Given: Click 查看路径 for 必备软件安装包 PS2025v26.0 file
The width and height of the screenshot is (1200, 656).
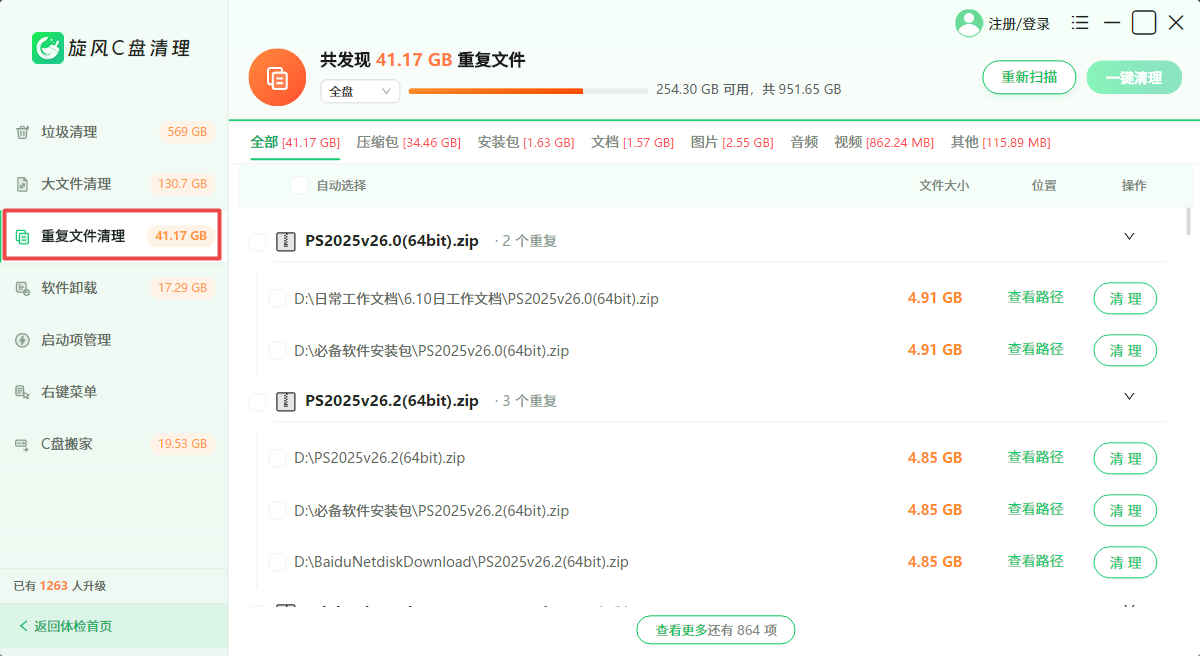Looking at the screenshot, I should [x=1035, y=349].
